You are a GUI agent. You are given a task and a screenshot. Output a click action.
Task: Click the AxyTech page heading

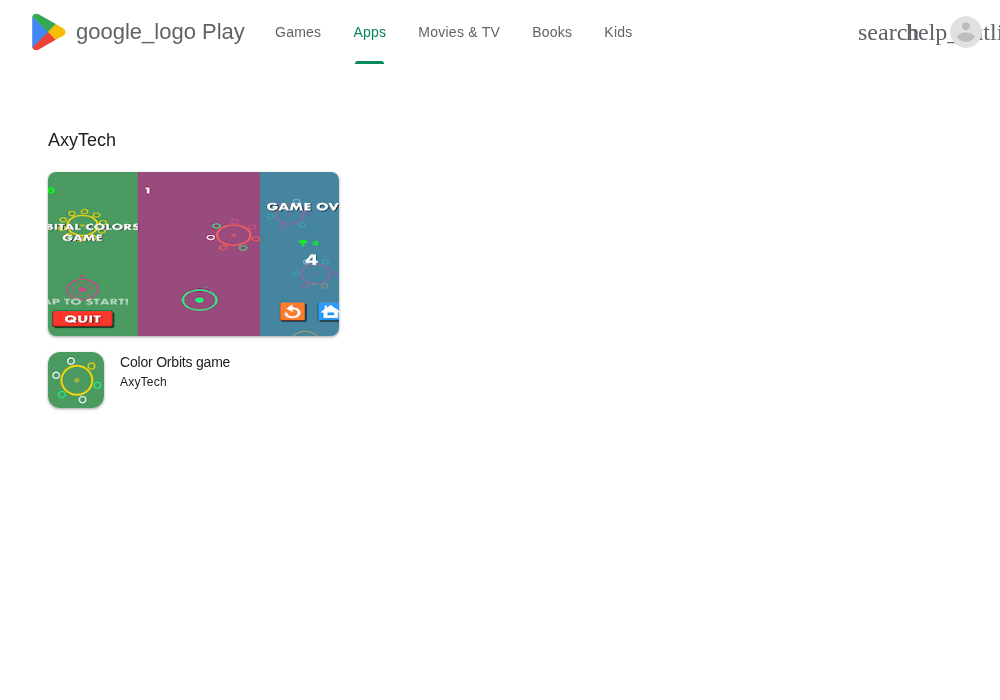click(82, 140)
